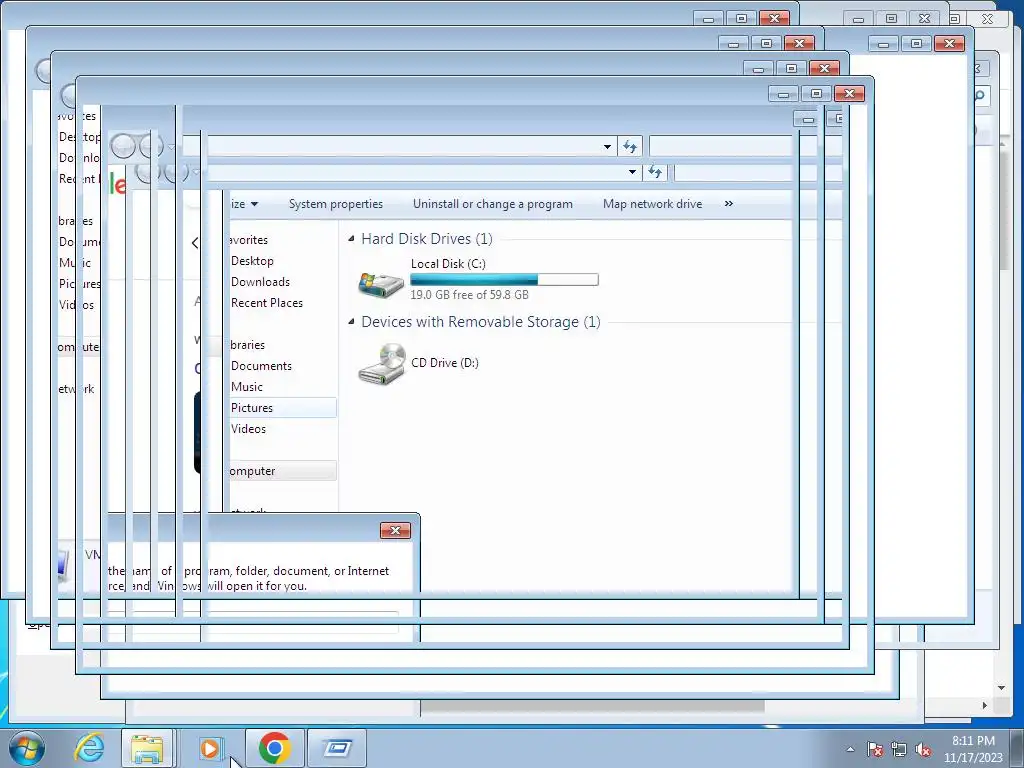Click 19.0 GB free of 59.8 GB text
The height and width of the screenshot is (768, 1024).
(470, 295)
